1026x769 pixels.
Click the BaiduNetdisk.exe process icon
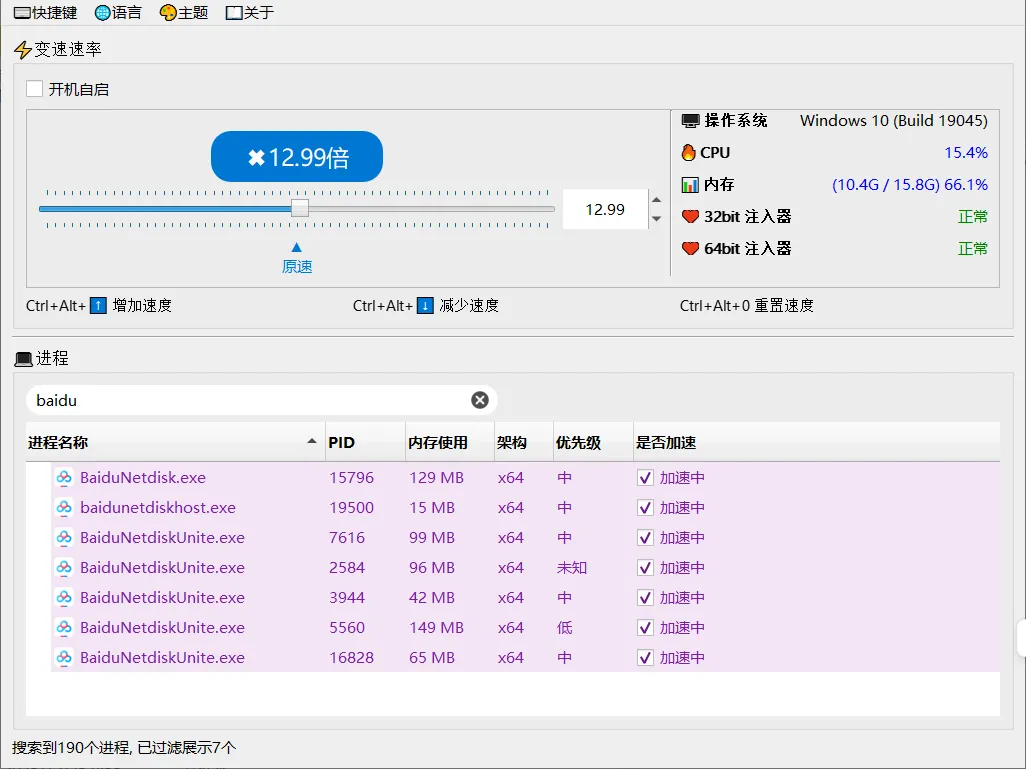coord(64,478)
